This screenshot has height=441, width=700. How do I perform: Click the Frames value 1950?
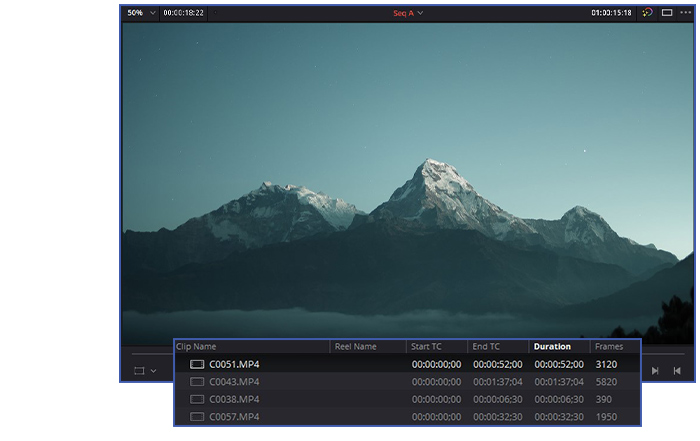[x=606, y=416]
